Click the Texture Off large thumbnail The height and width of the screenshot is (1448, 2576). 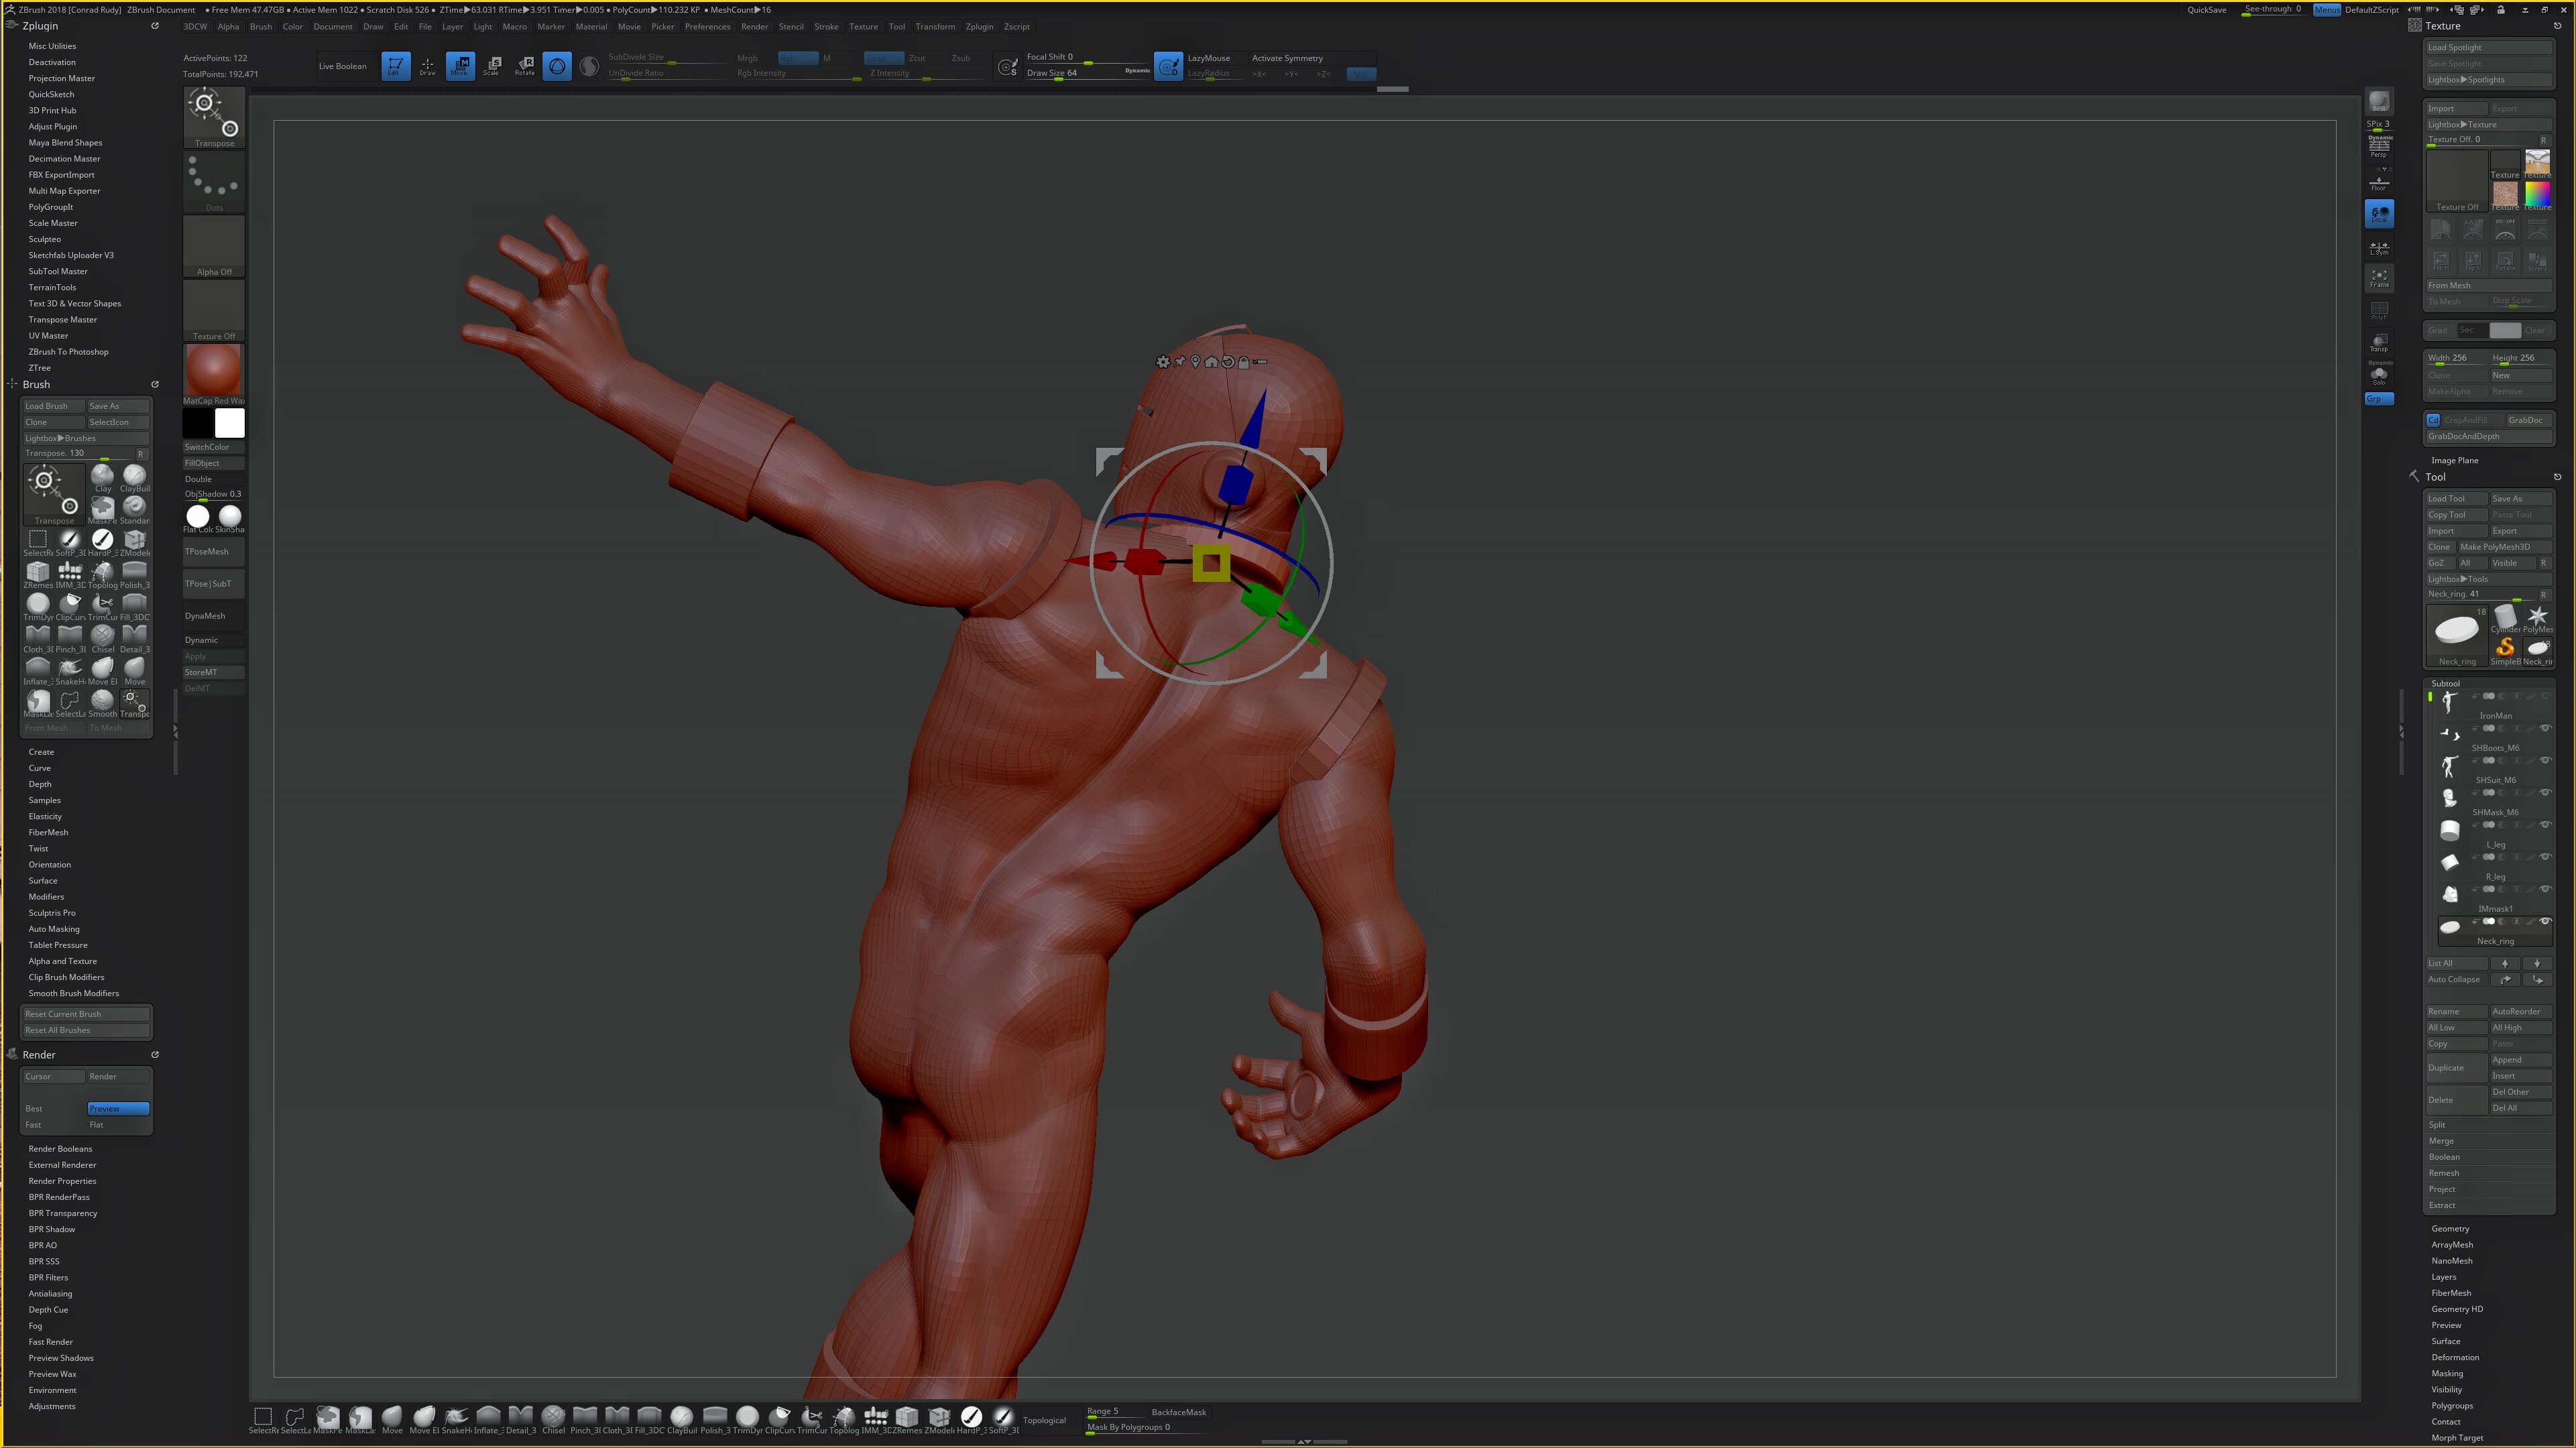pyautogui.click(x=2457, y=181)
